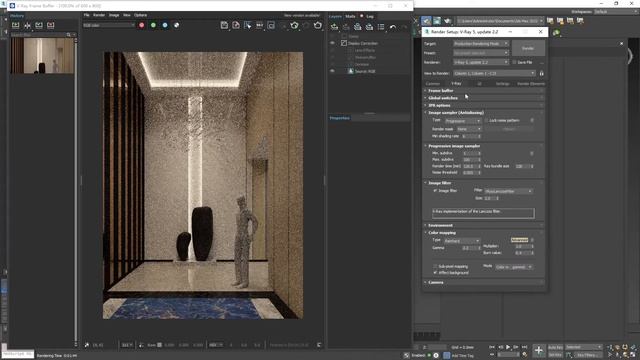Open the Settings tab in Render Setup

[502, 84]
